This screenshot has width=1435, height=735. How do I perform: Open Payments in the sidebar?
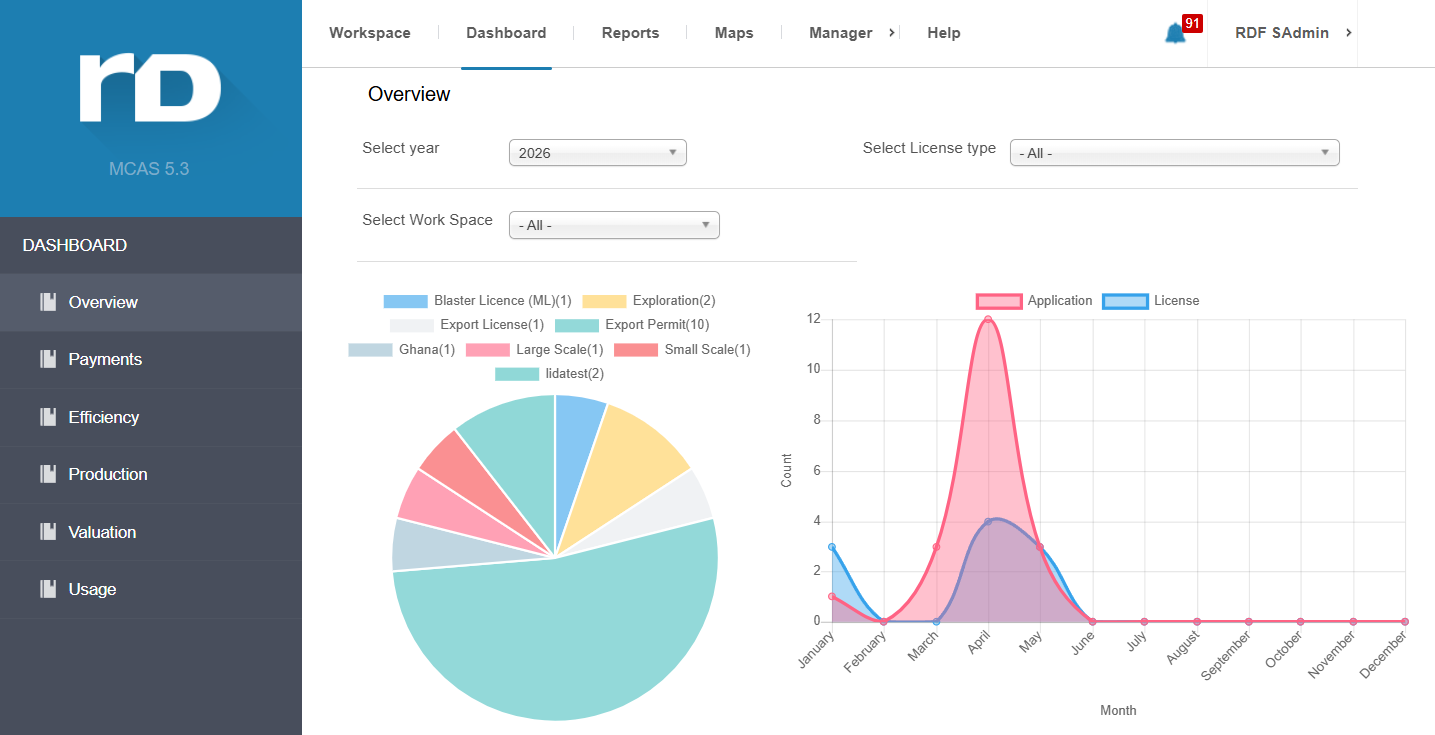(151, 359)
